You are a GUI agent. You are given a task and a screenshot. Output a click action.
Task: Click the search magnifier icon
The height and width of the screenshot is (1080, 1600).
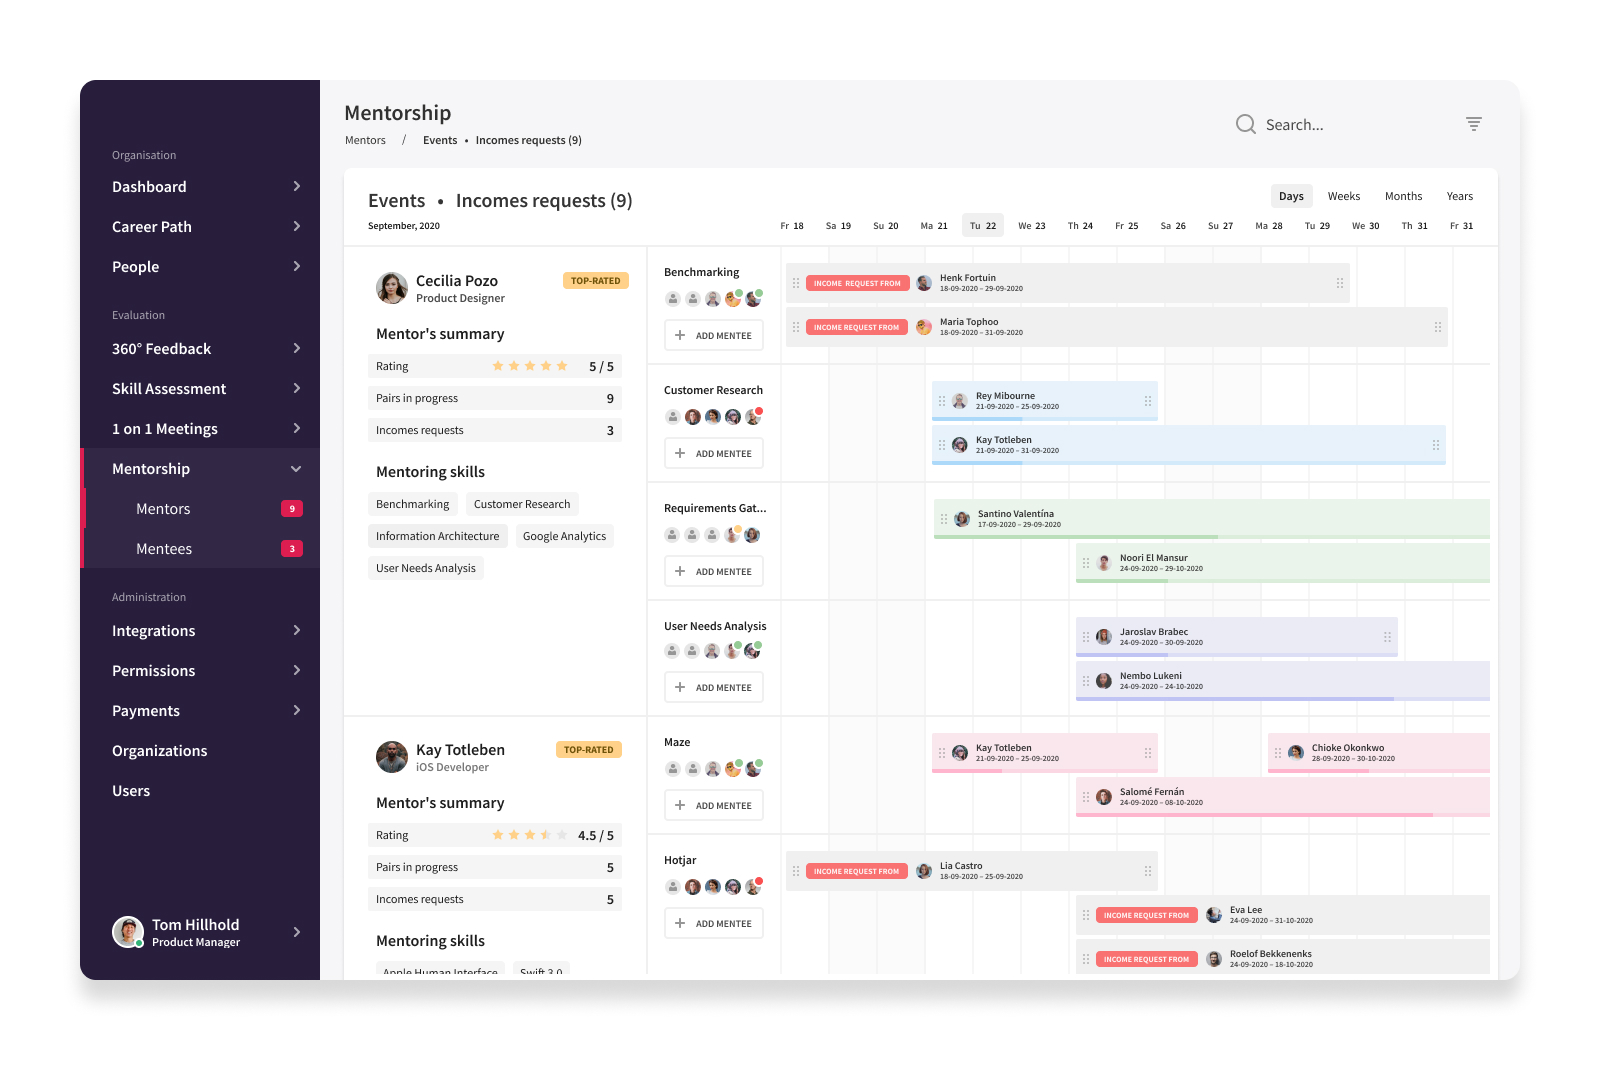coord(1245,124)
